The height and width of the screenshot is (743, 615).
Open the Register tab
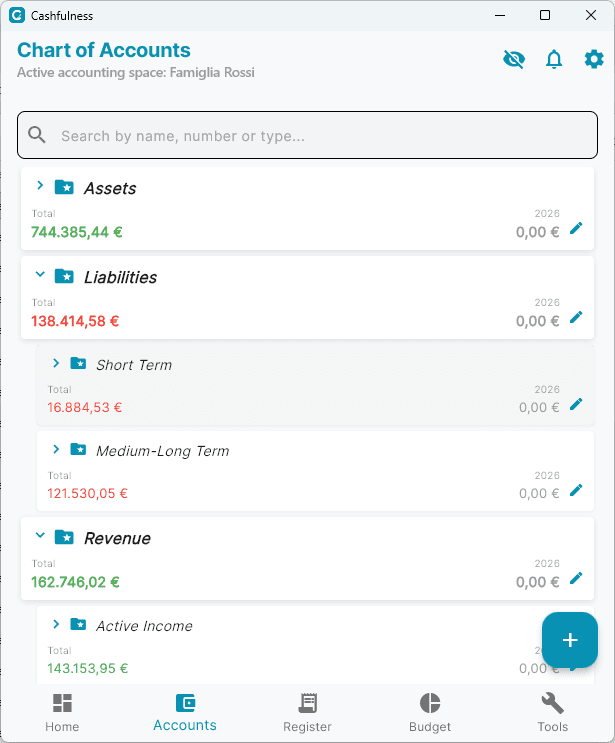(307, 712)
